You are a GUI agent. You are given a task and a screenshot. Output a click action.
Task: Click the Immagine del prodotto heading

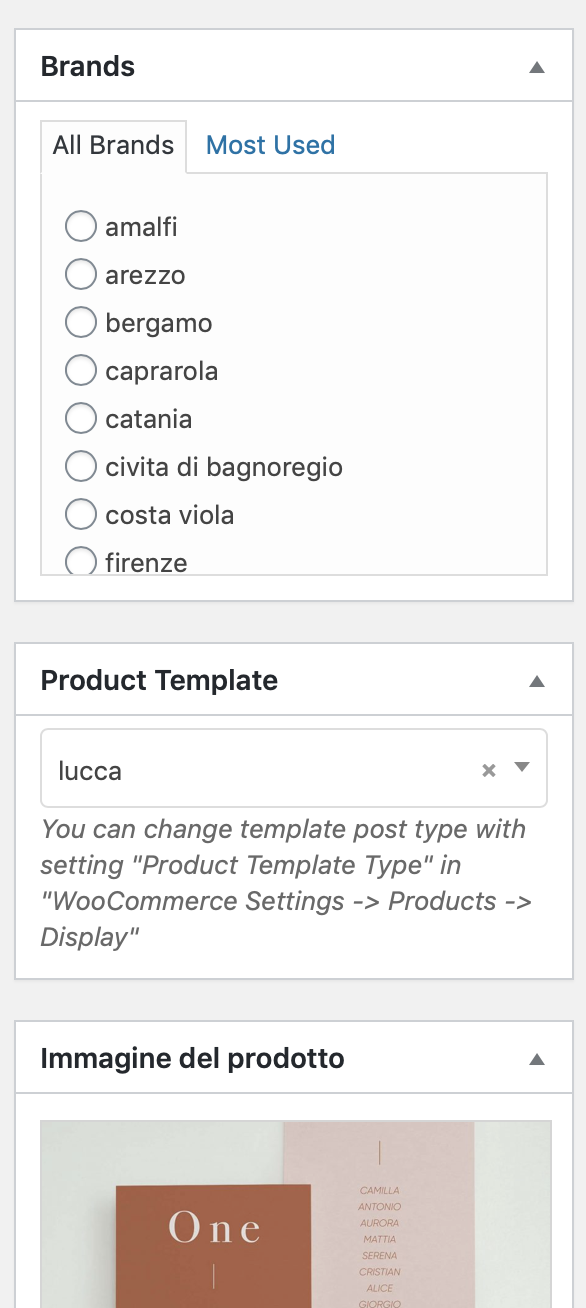click(192, 1059)
